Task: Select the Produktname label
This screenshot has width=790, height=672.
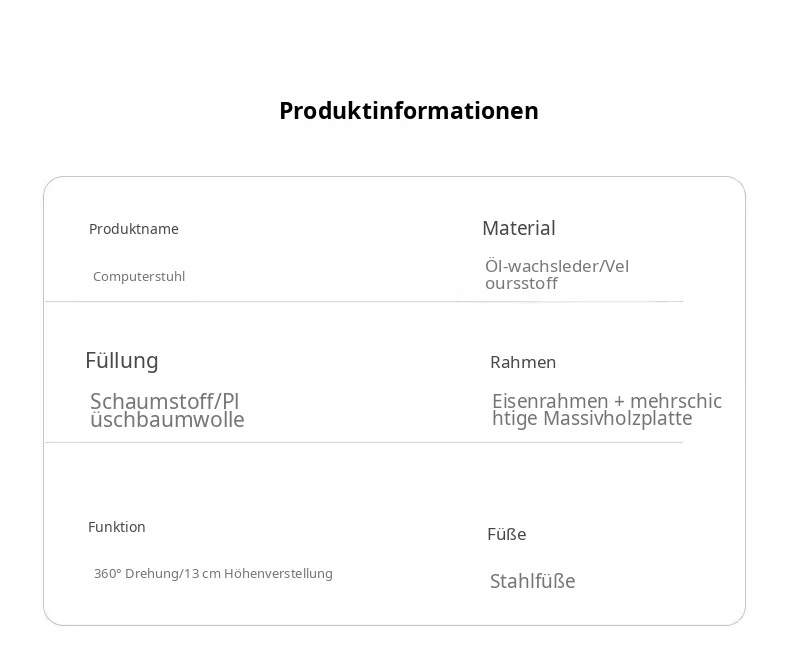Action: tap(134, 229)
